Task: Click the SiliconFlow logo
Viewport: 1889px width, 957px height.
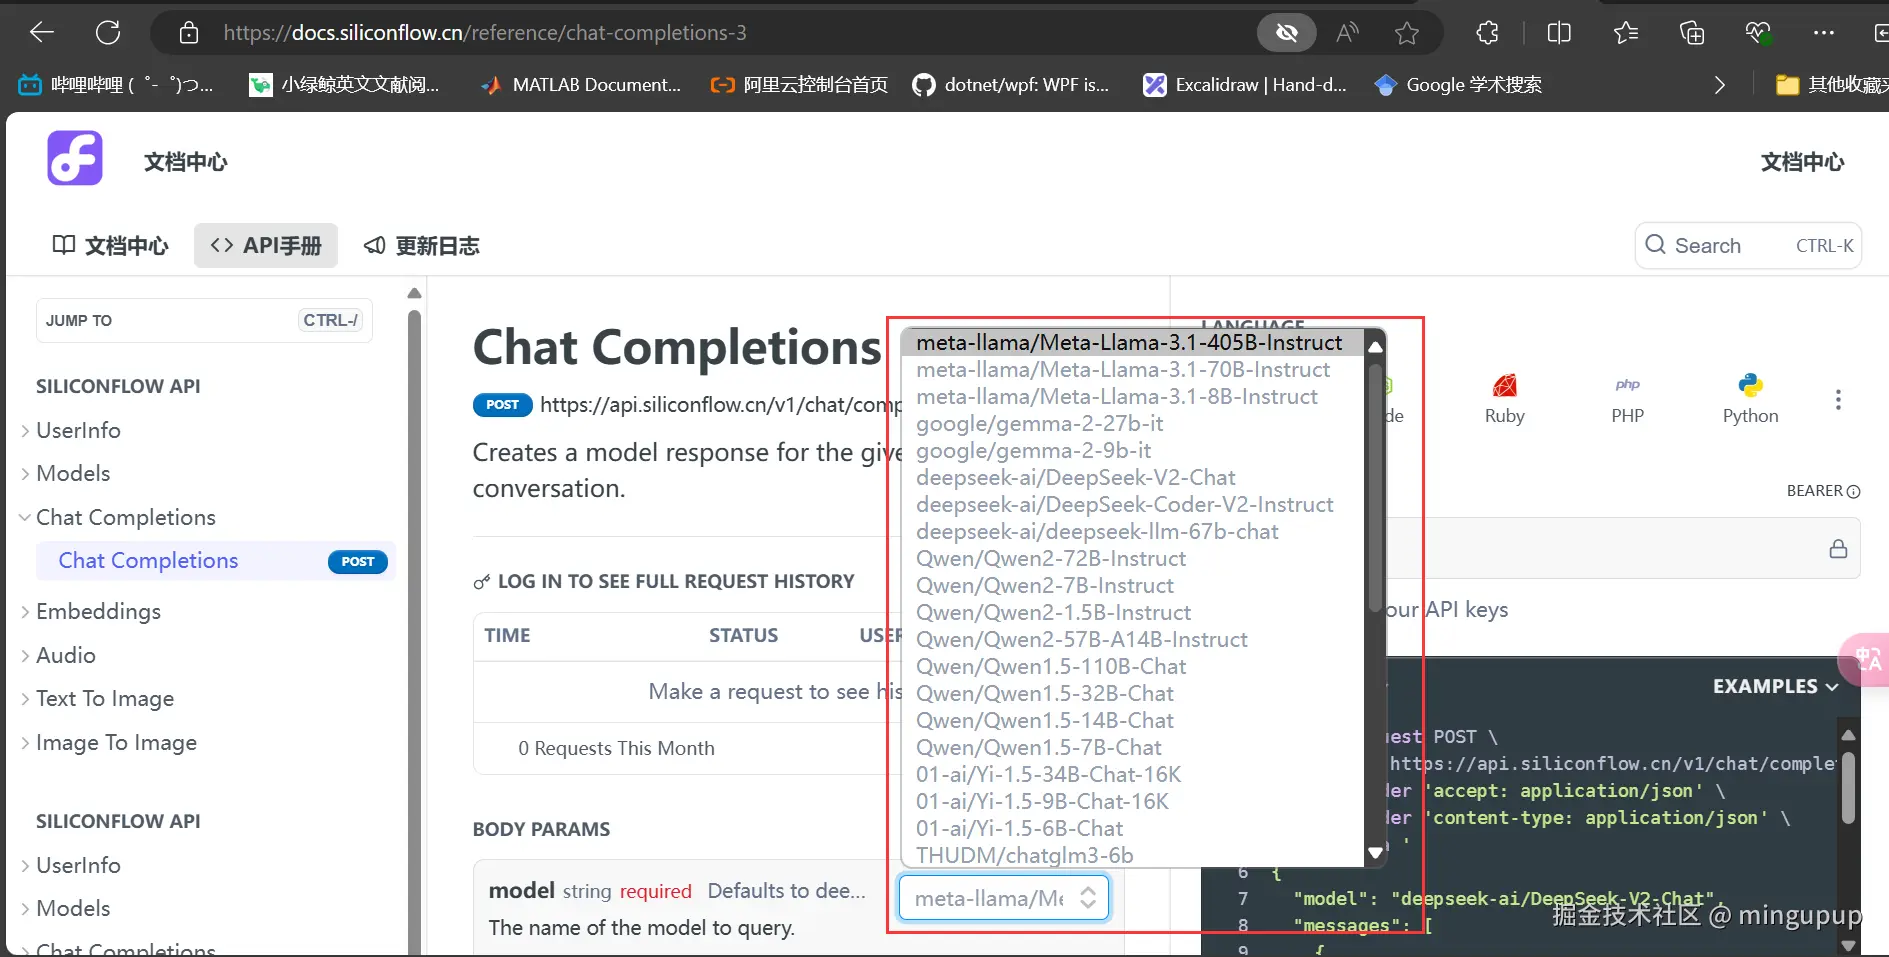Action: point(75,158)
